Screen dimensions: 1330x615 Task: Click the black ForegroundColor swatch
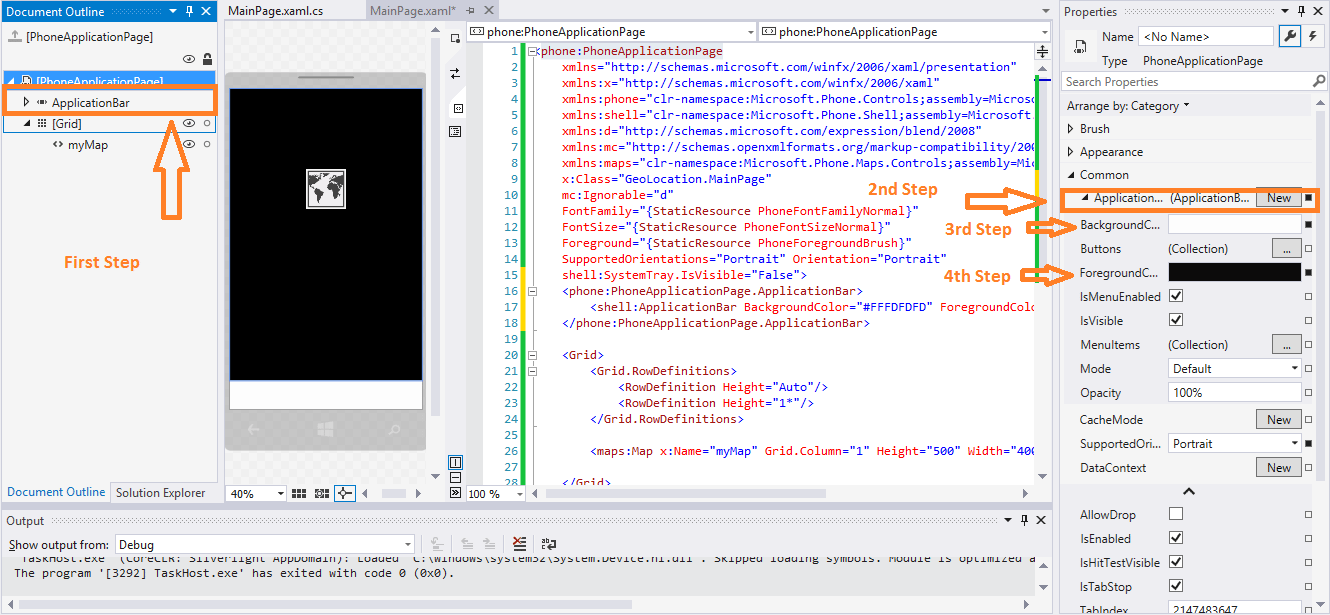(x=1235, y=272)
